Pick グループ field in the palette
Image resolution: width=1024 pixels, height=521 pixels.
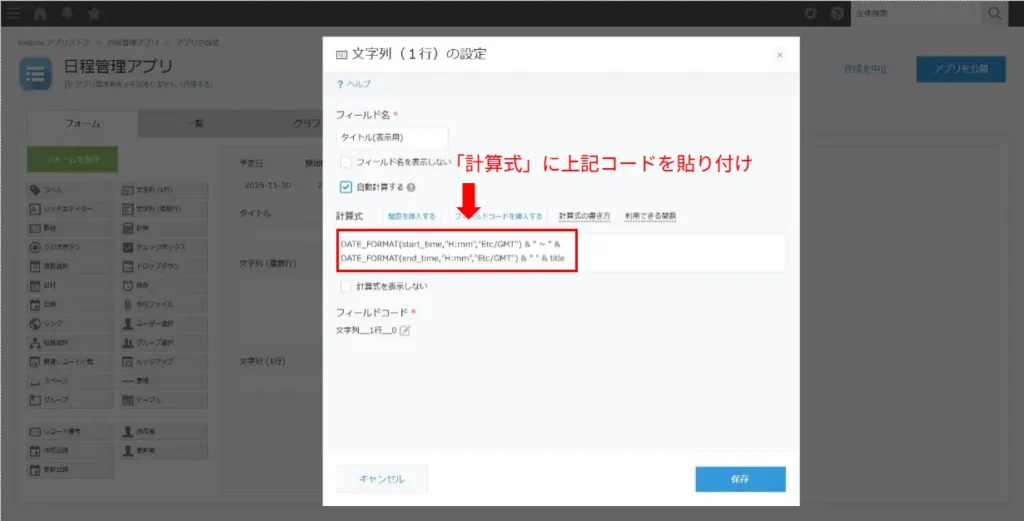click(x=71, y=400)
